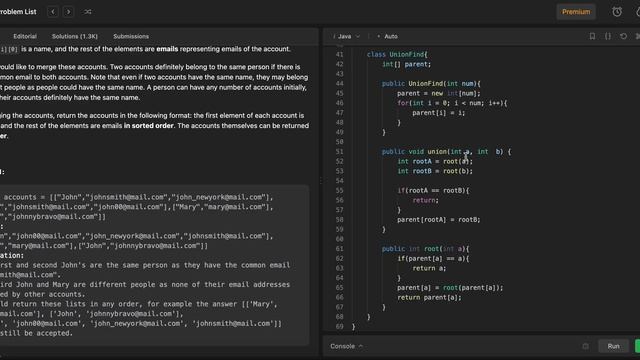This screenshot has height=360, width=640.
Task: Click 'parent = new int[num];' line
Action: pyautogui.click(x=439, y=93)
